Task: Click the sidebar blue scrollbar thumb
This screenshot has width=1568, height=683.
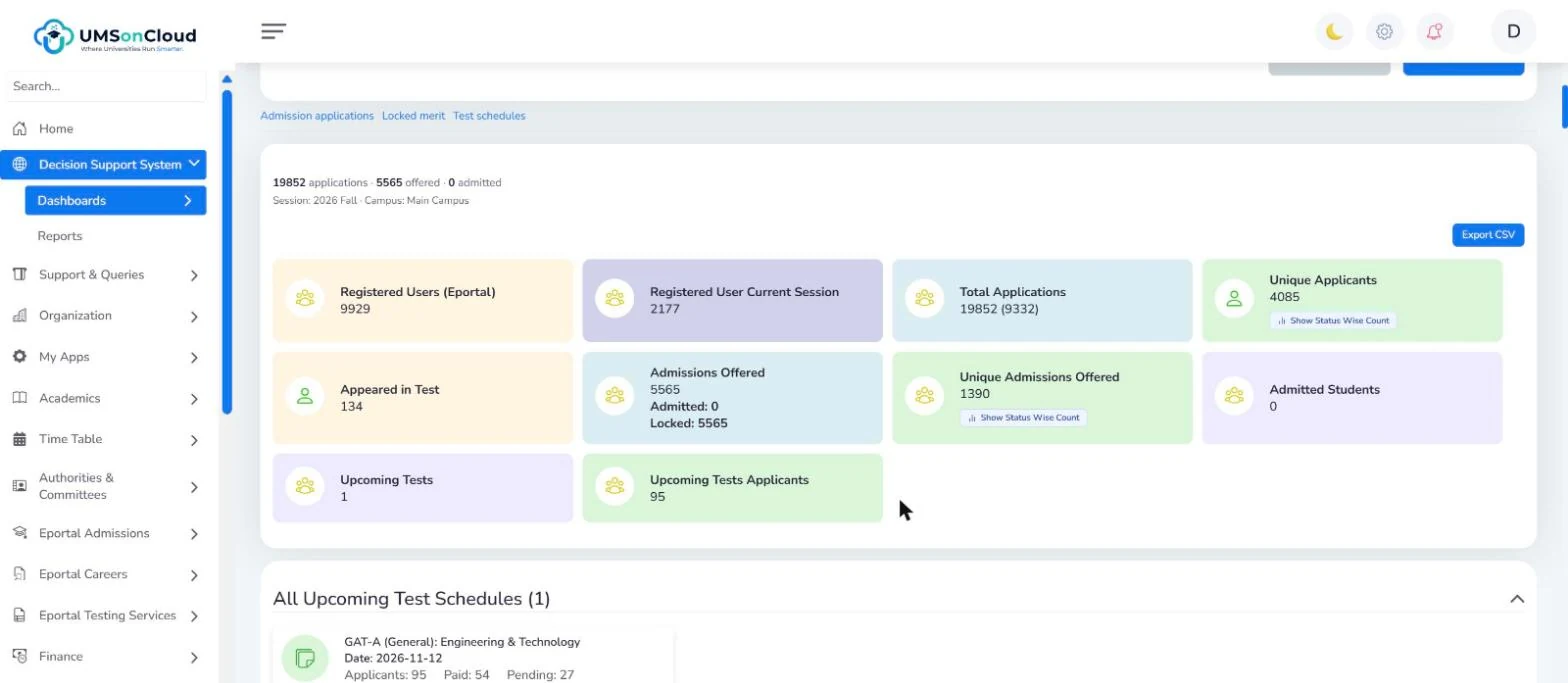Action: tap(227, 252)
